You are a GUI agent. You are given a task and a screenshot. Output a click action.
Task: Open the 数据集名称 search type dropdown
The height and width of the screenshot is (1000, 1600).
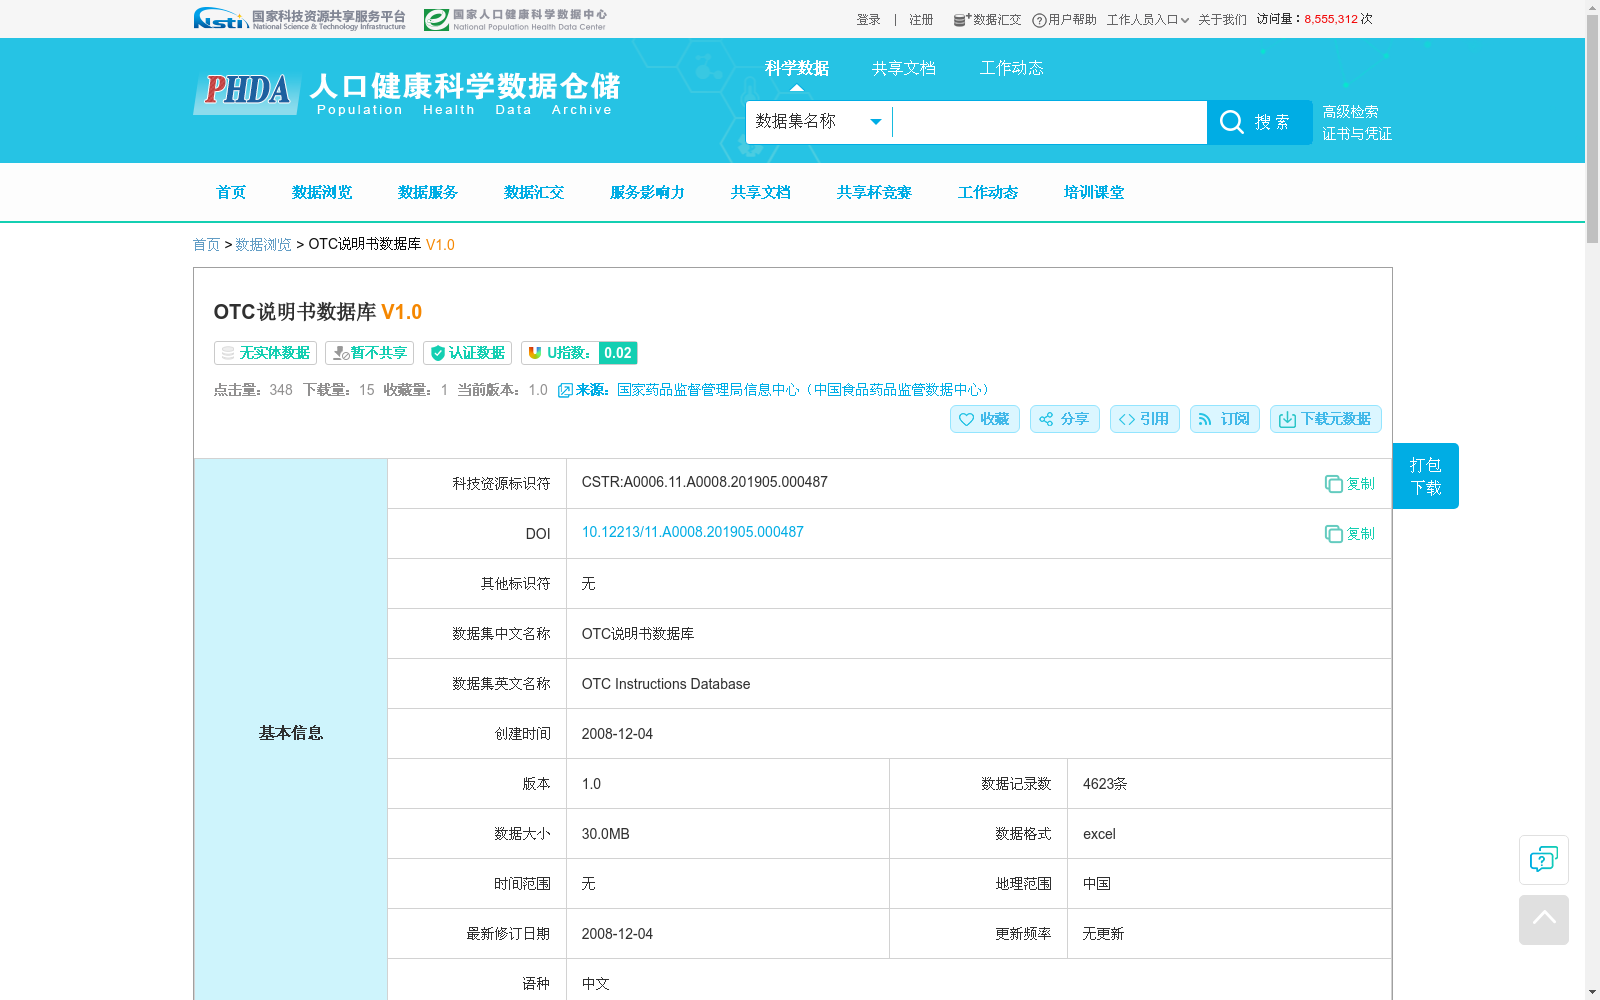(x=819, y=122)
